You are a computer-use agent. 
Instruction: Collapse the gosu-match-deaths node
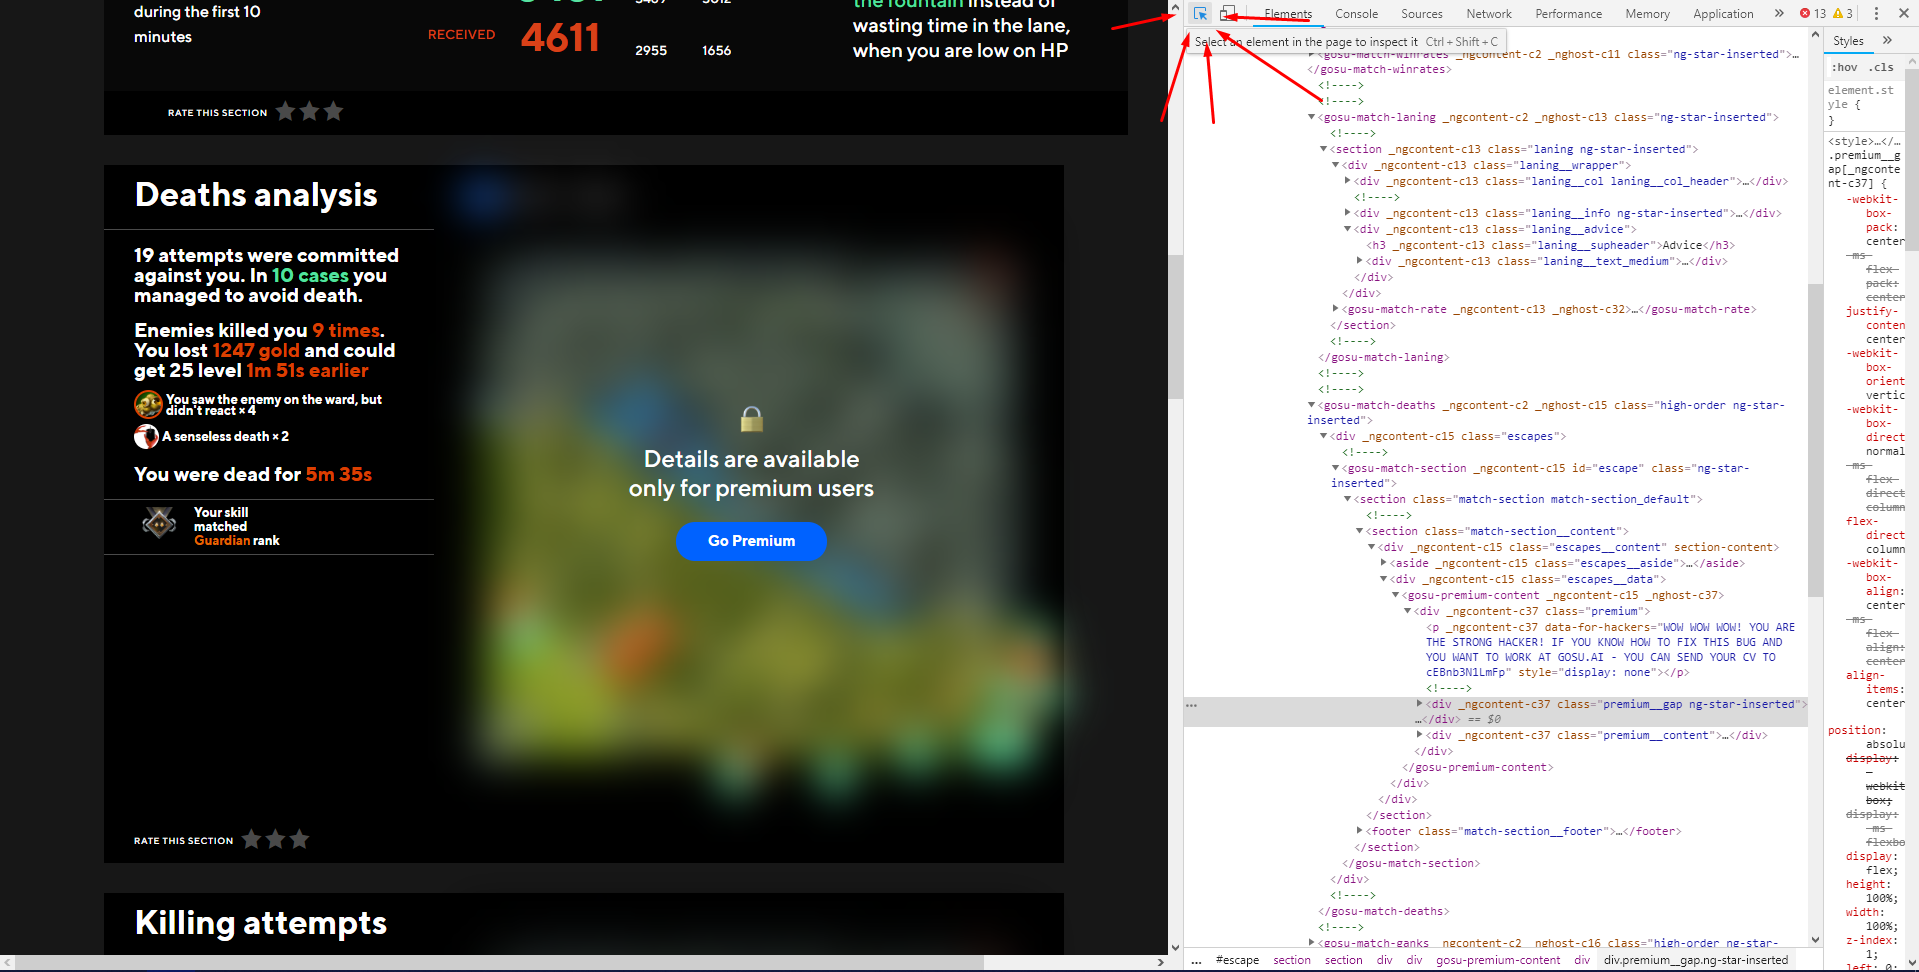[x=1311, y=406]
